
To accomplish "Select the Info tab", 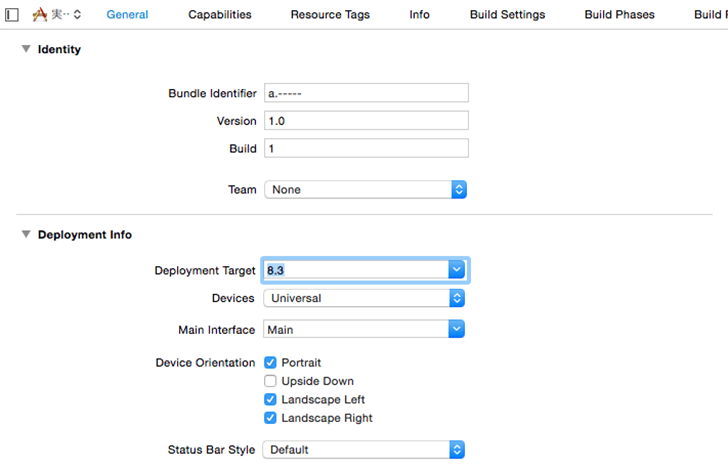I will coord(419,15).
